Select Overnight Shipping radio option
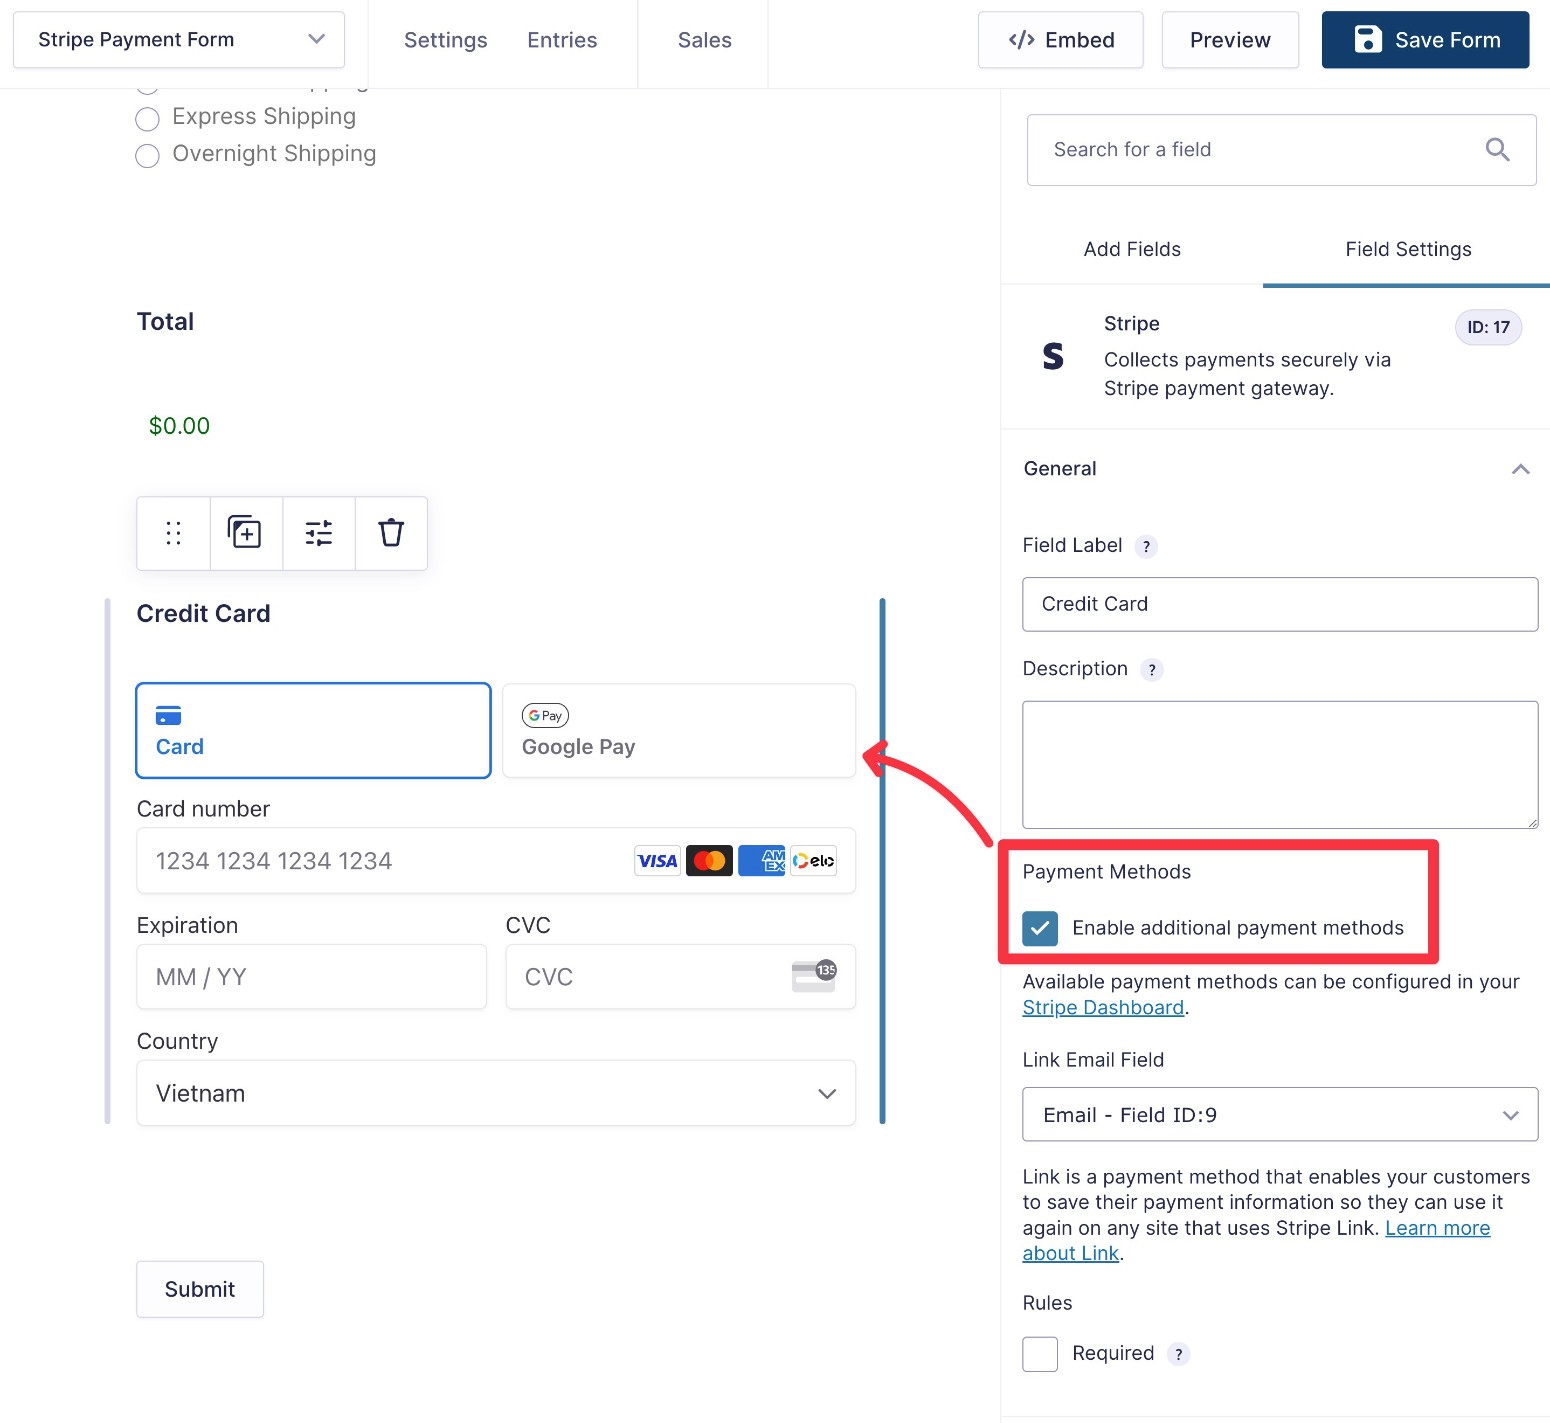This screenshot has height=1423, width=1550. click(147, 156)
